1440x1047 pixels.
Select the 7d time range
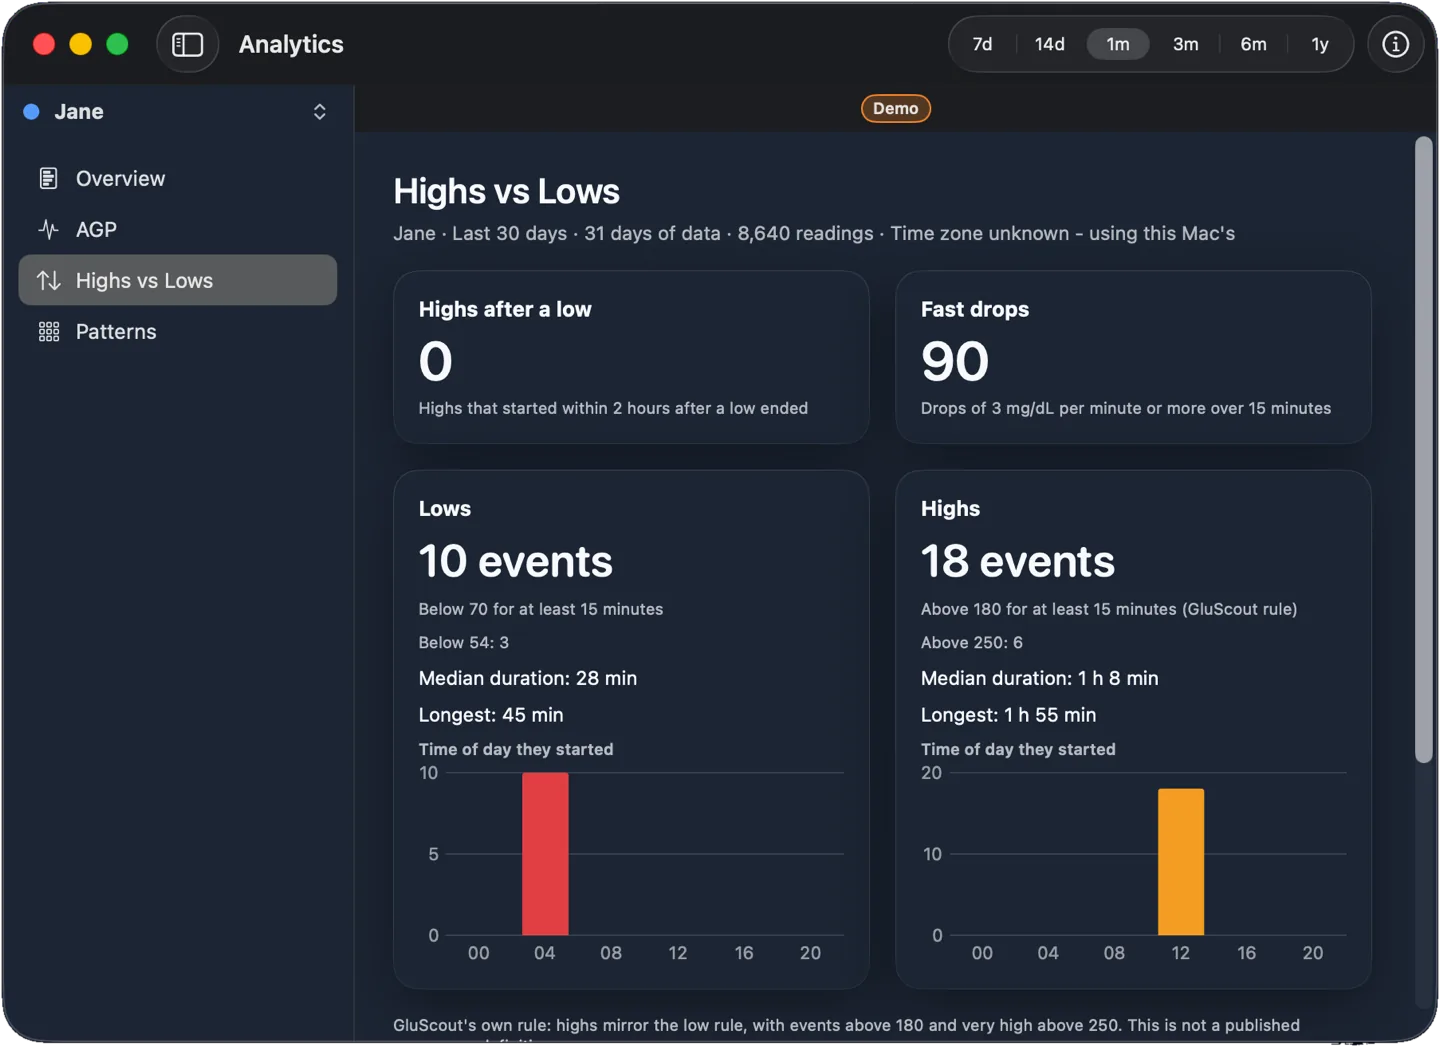pos(982,44)
